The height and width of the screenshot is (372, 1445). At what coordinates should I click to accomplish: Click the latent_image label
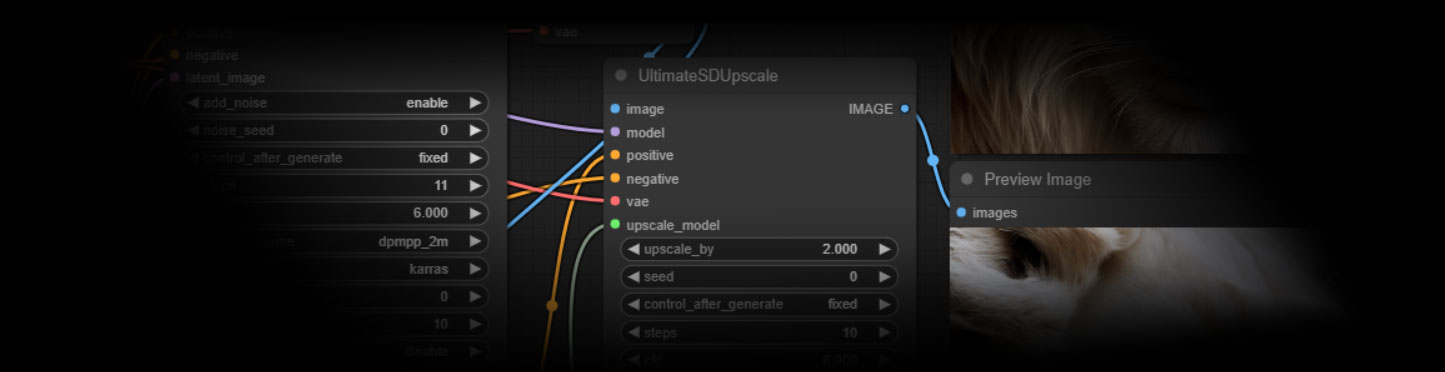point(225,78)
